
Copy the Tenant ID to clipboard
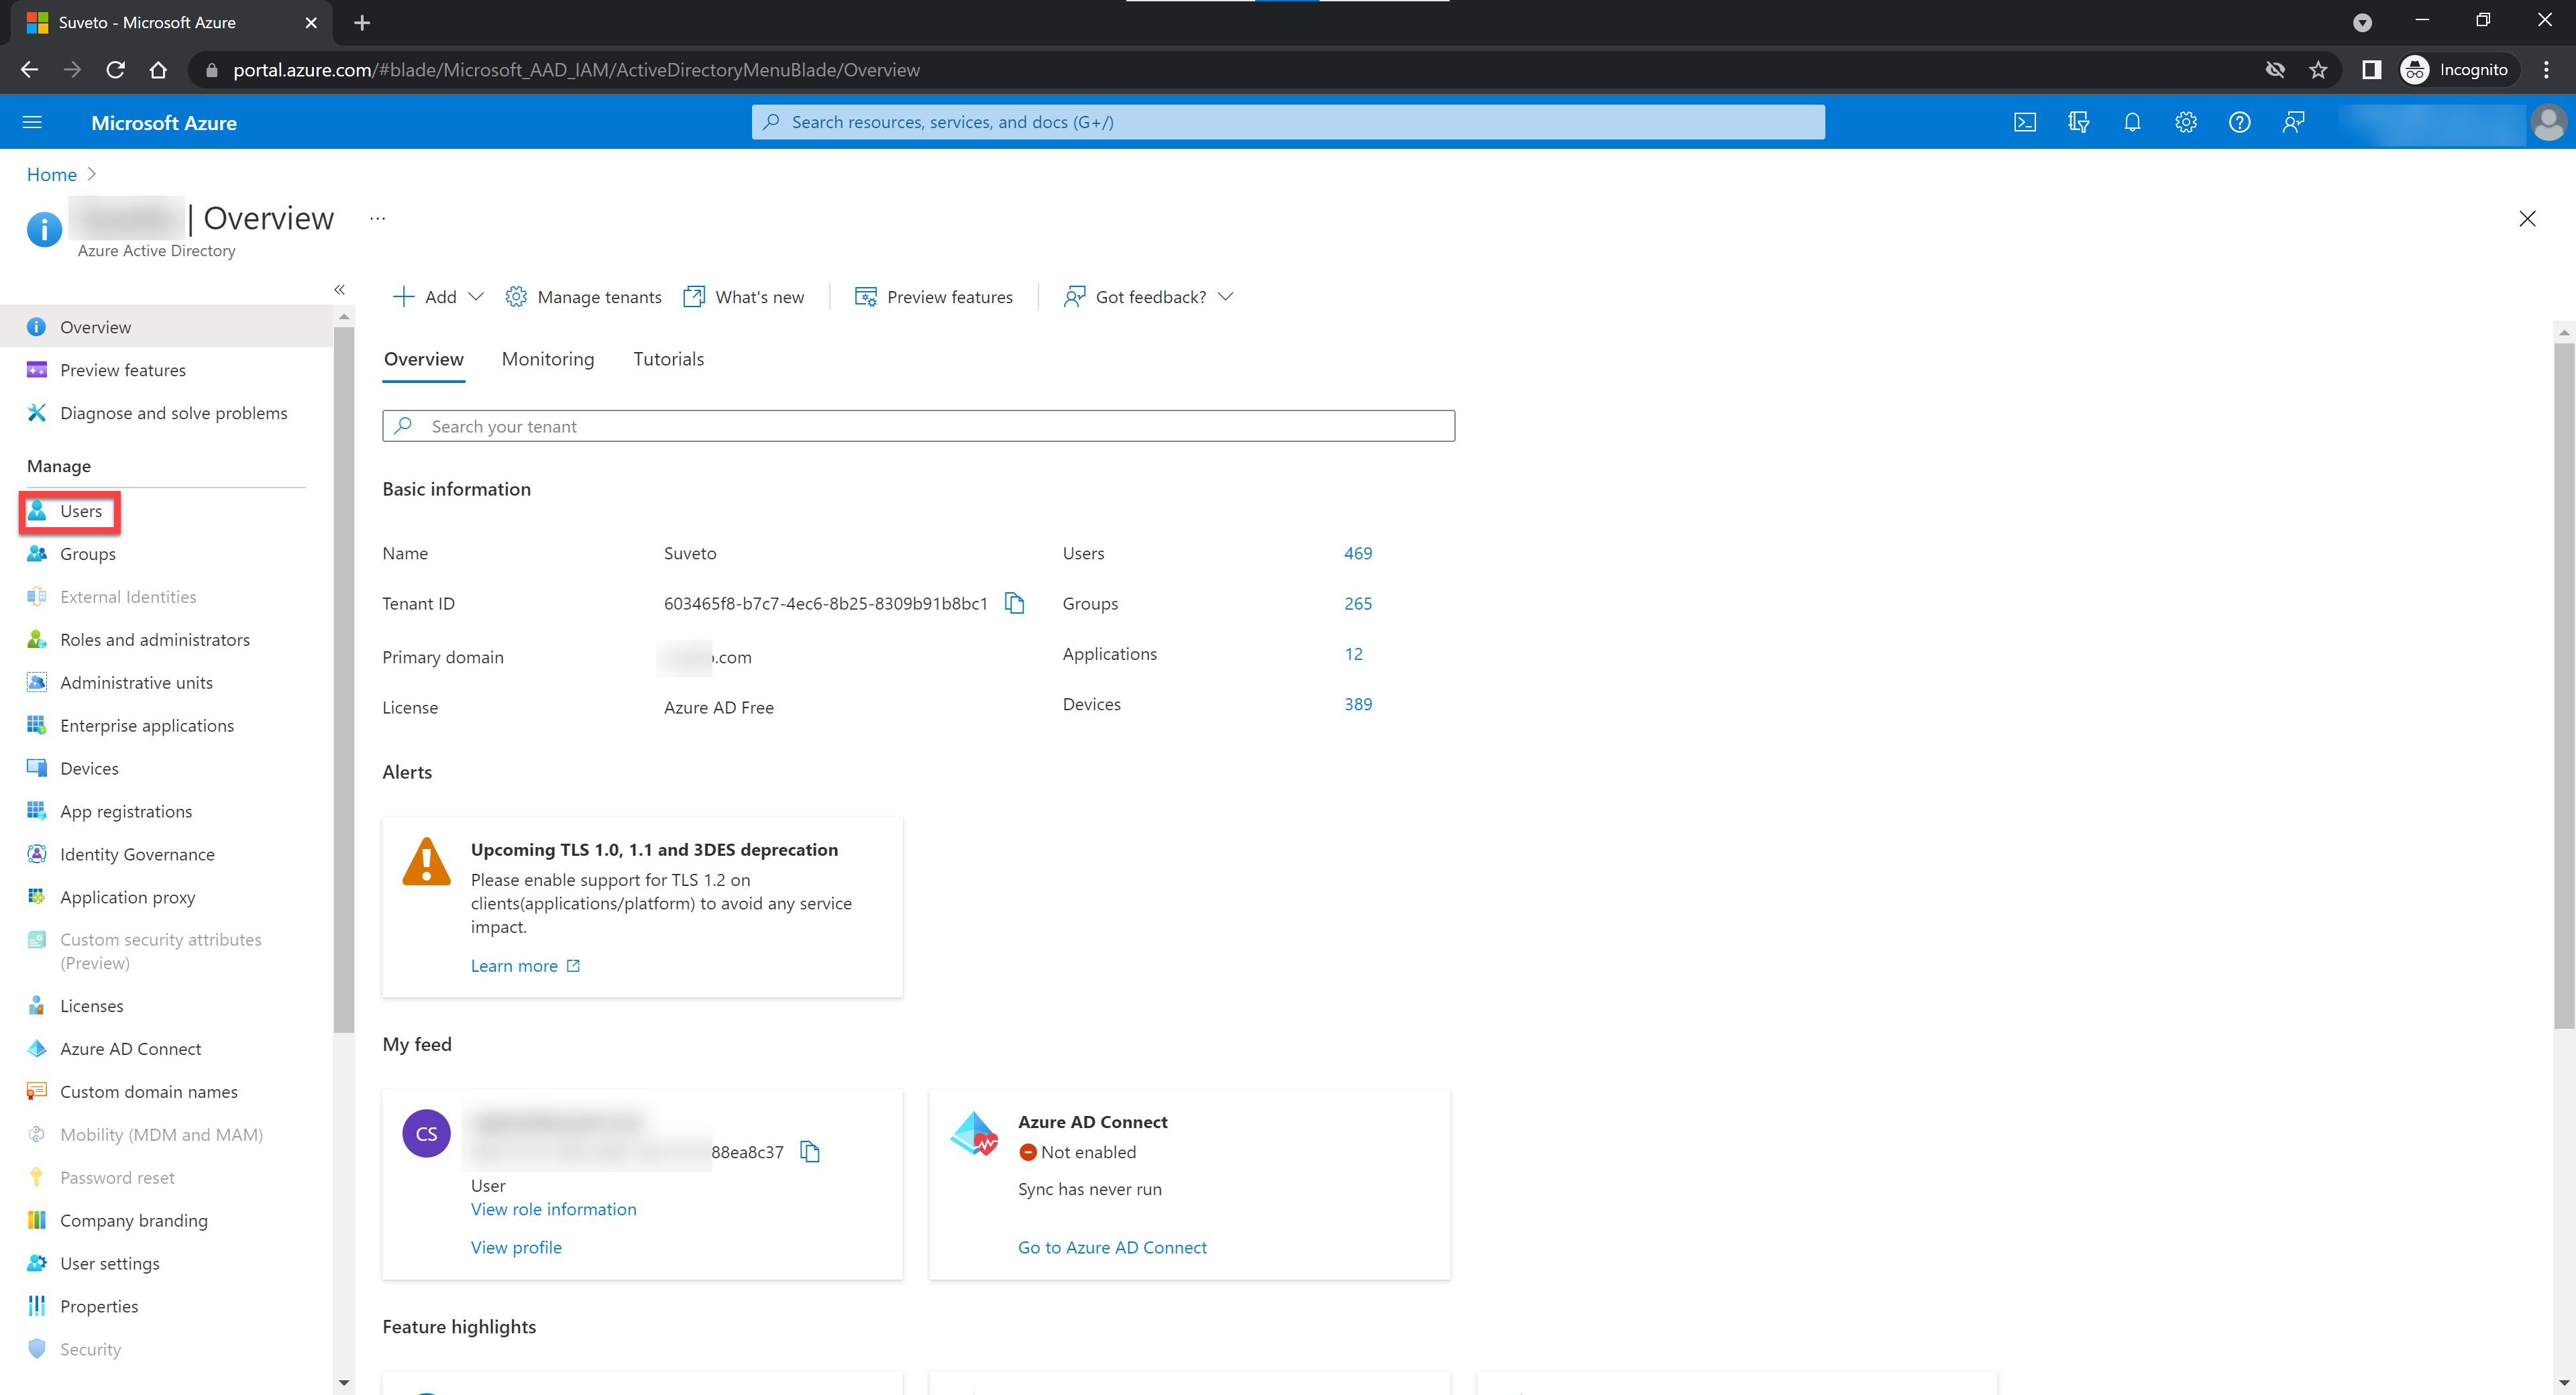click(x=1014, y=603)
